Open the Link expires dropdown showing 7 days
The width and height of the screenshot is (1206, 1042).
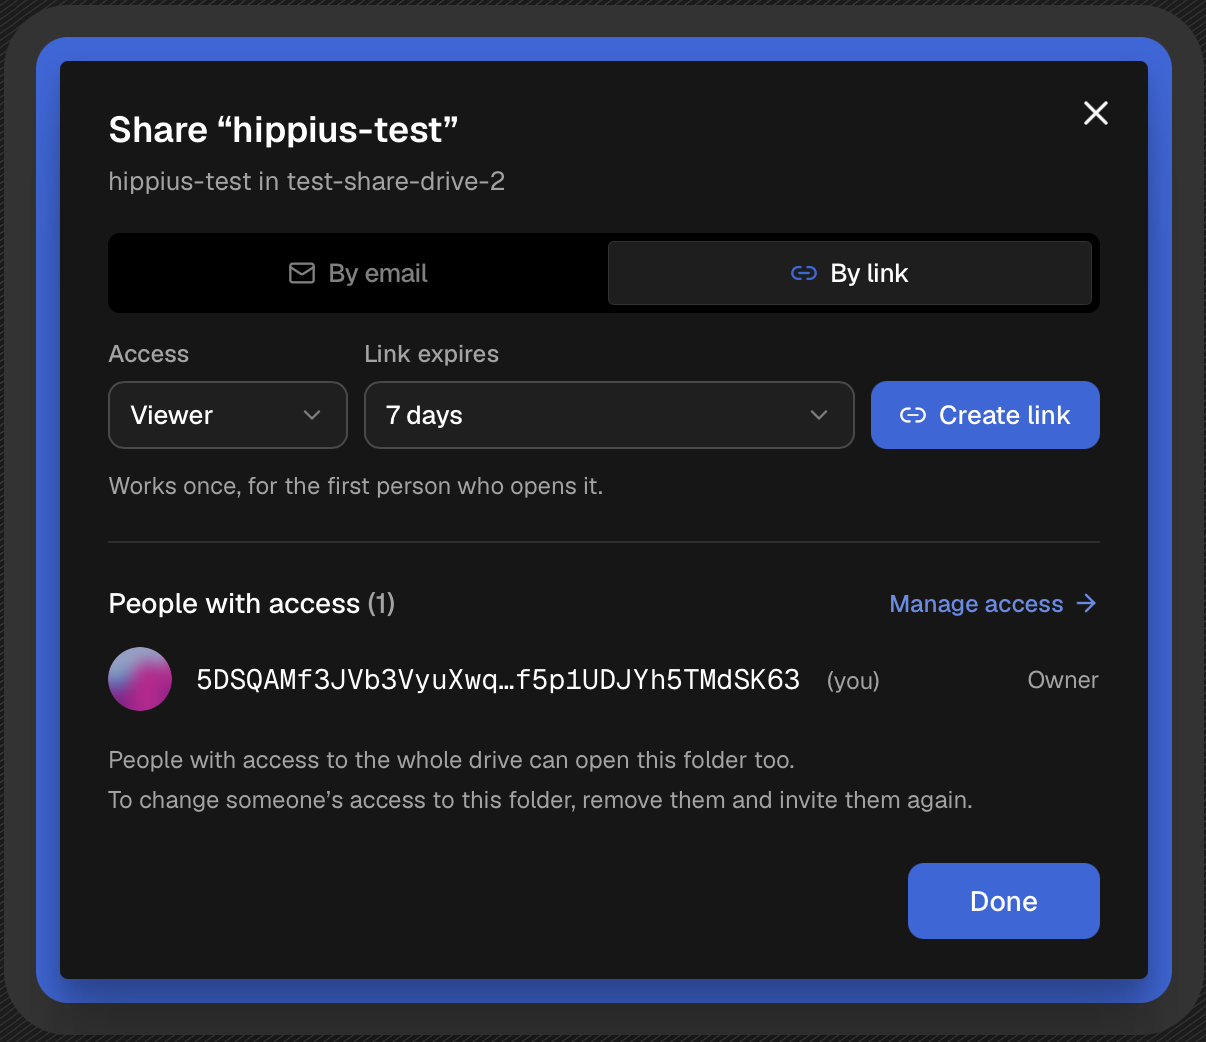pyautogui.click(x=609, y=415)
